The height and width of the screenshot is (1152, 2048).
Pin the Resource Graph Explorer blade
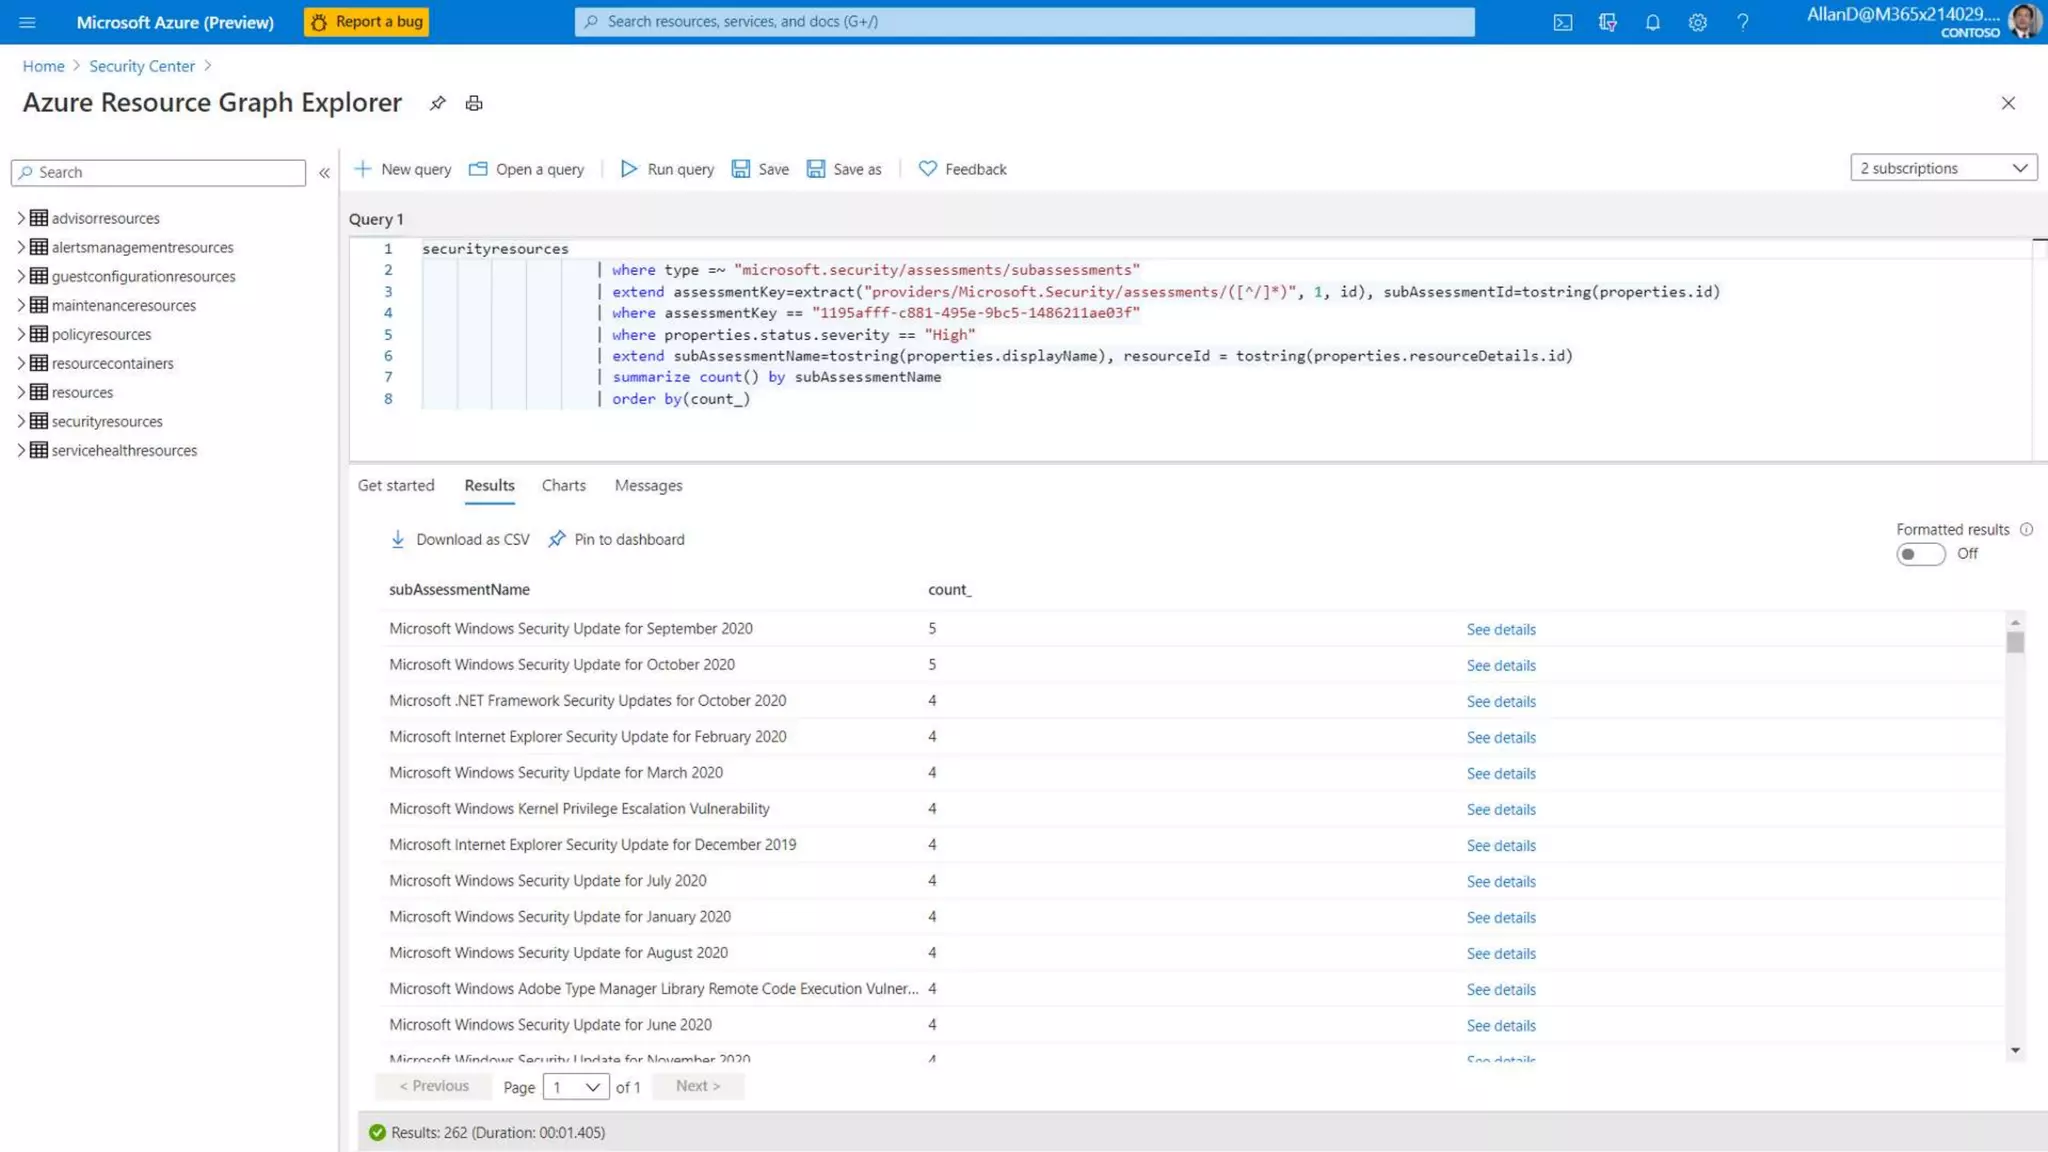[x=437, y=103]
